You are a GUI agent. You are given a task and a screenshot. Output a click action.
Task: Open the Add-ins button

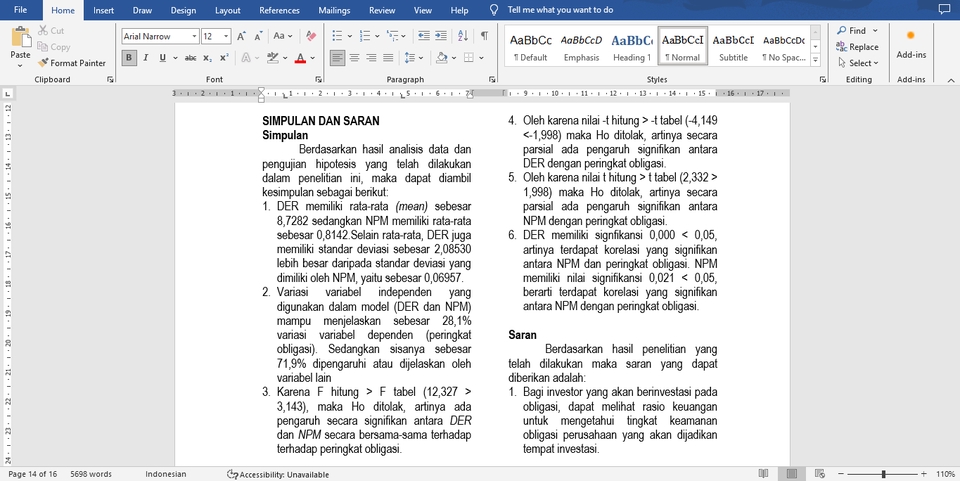(x=911, y=45)
